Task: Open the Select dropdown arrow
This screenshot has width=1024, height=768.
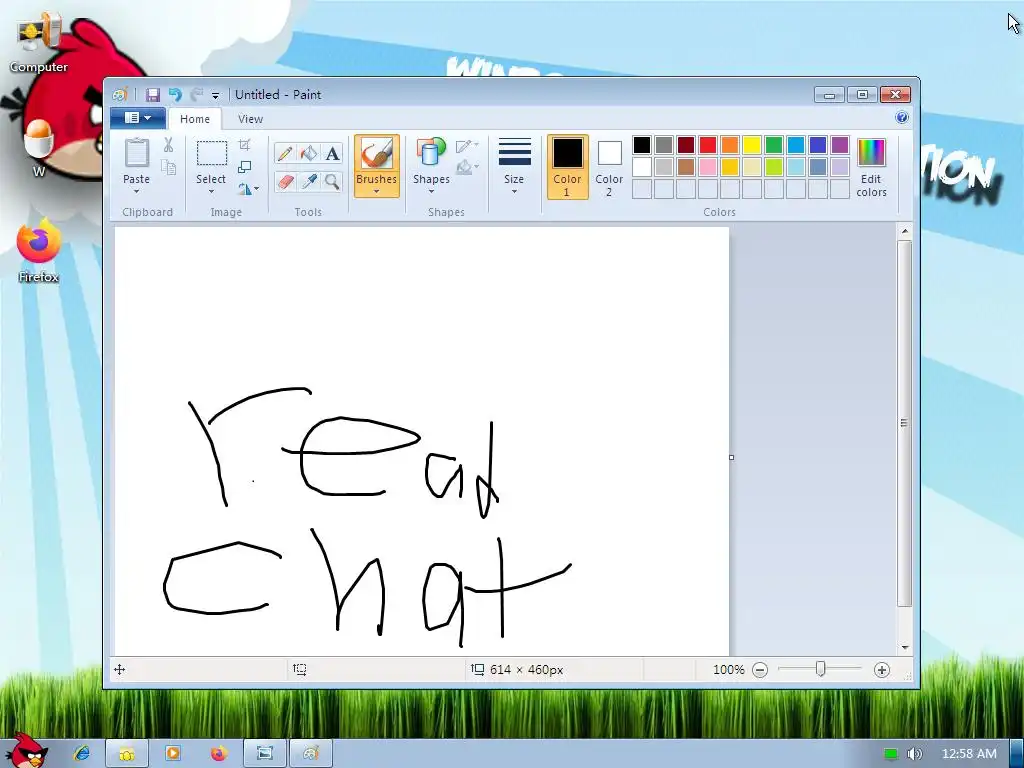Action: click(x=211, y=192)
